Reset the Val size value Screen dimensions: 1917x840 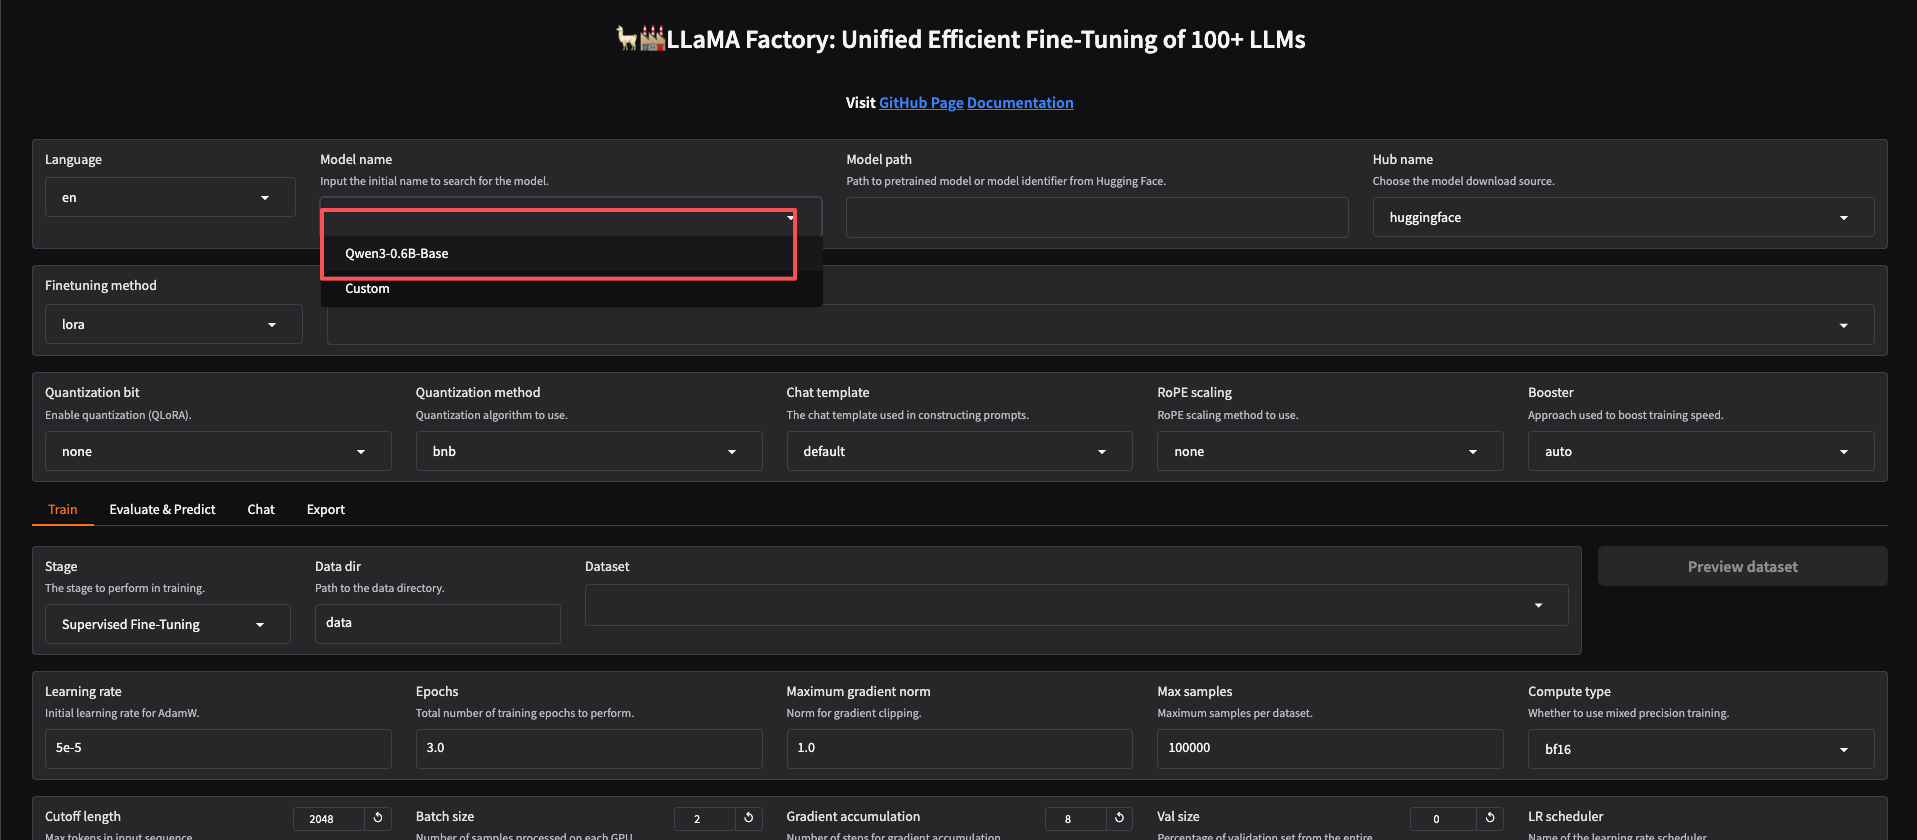click(1489, 818)
